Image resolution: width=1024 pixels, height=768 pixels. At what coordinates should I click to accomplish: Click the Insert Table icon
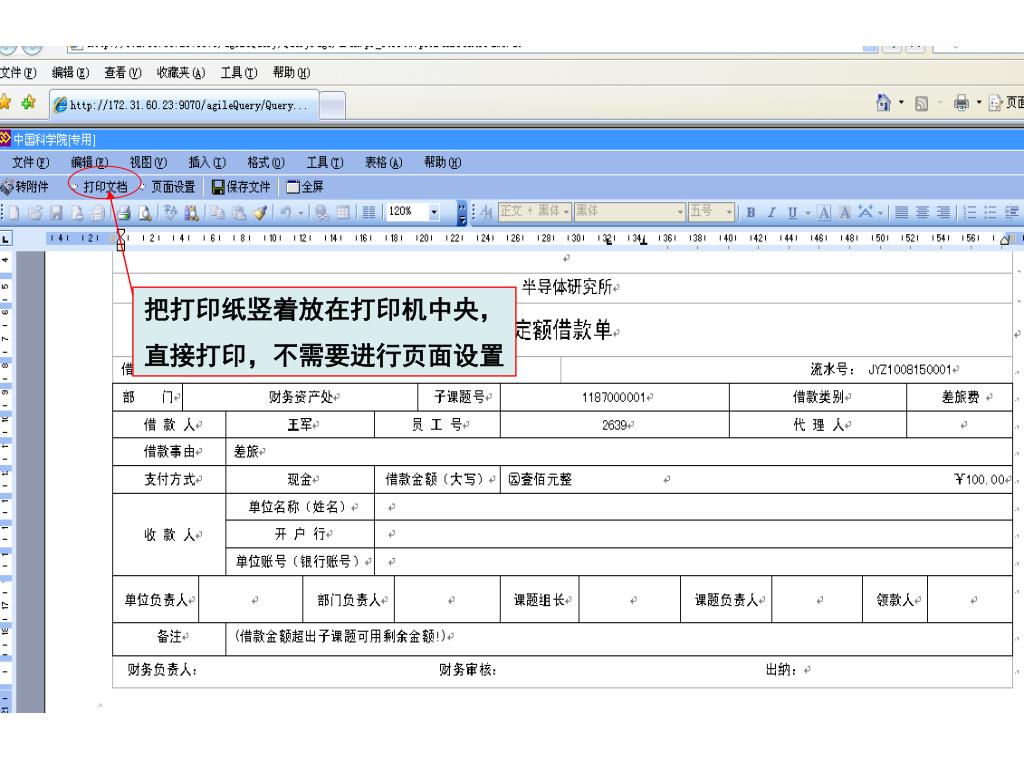pyautogui.click(x=343, y=212)
